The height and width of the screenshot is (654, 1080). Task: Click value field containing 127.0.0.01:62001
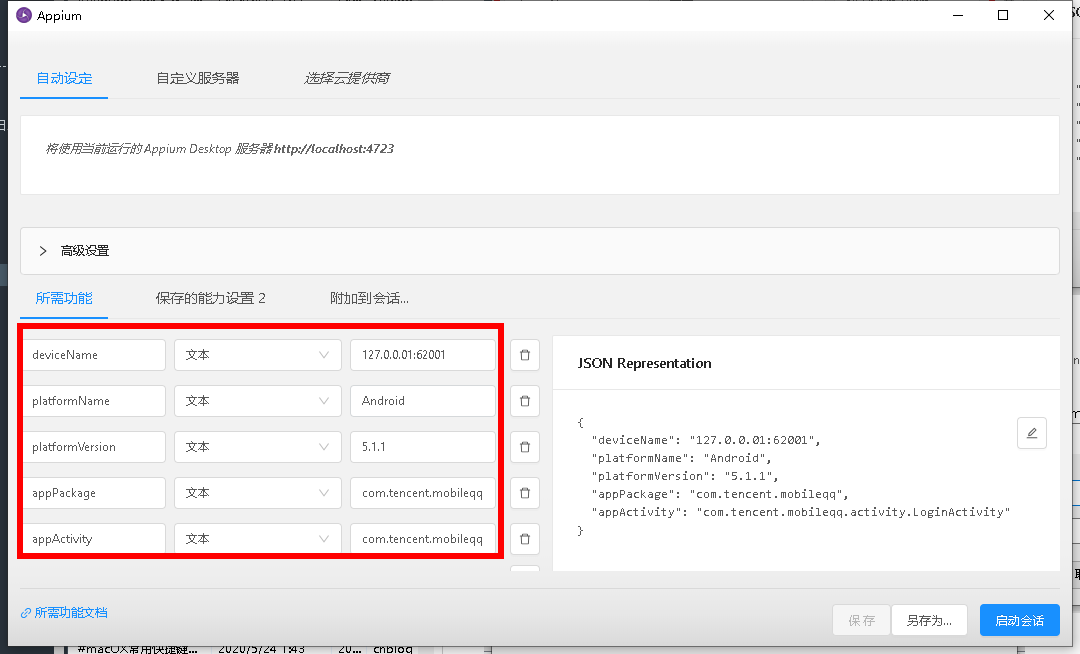click(x=423, y=355)
